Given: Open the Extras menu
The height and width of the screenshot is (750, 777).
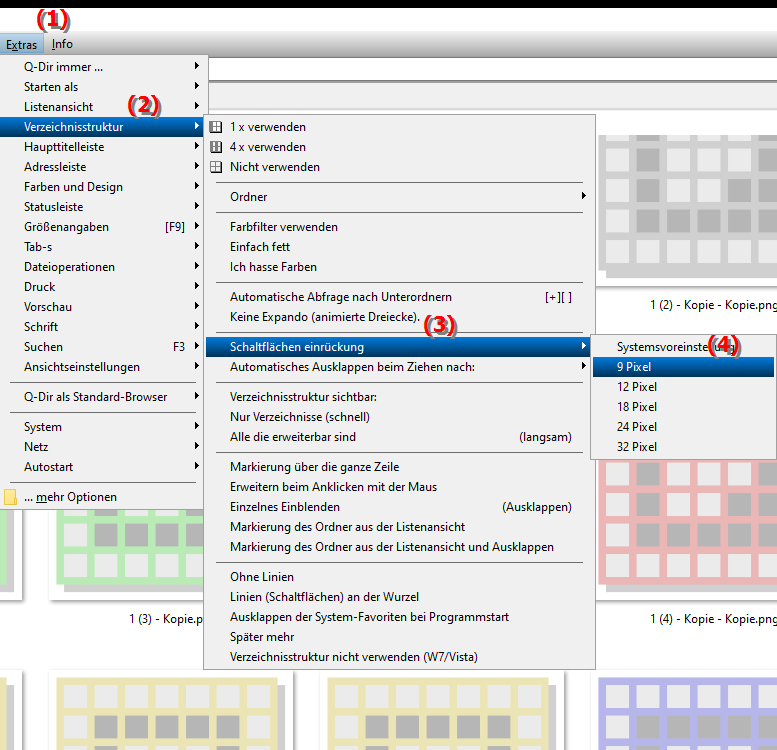Looking at the screenshot, I should tap(21, 45).
